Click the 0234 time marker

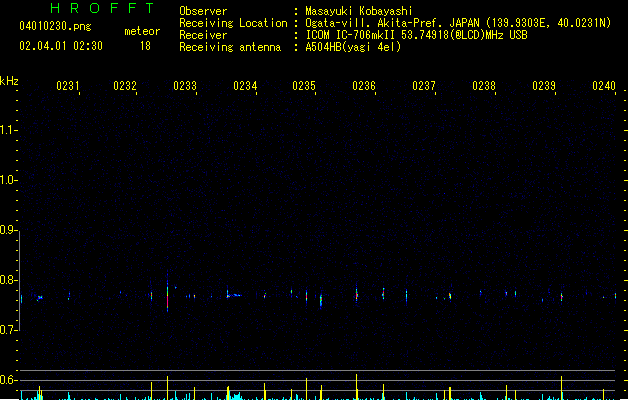point(245,85)
